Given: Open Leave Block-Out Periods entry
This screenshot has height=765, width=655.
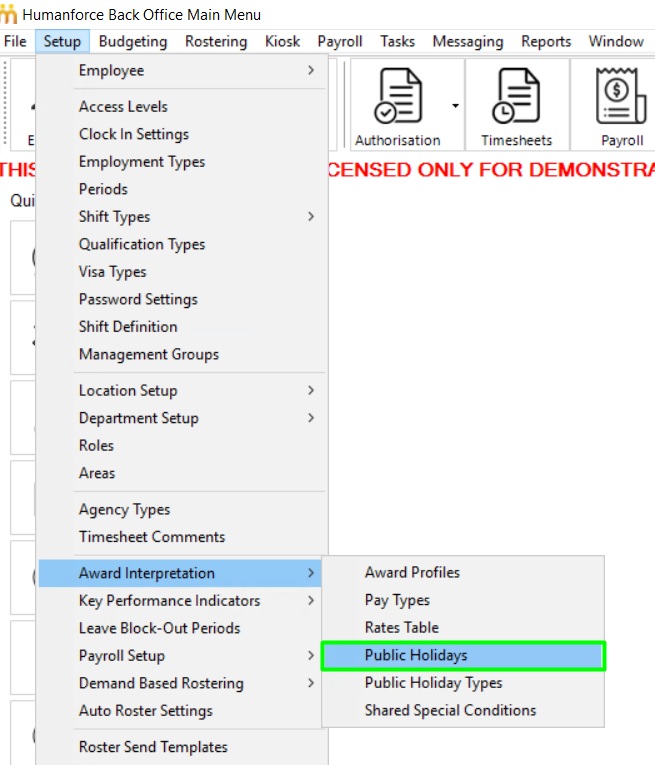Looking at the screenshot, I should coord(180,628).
